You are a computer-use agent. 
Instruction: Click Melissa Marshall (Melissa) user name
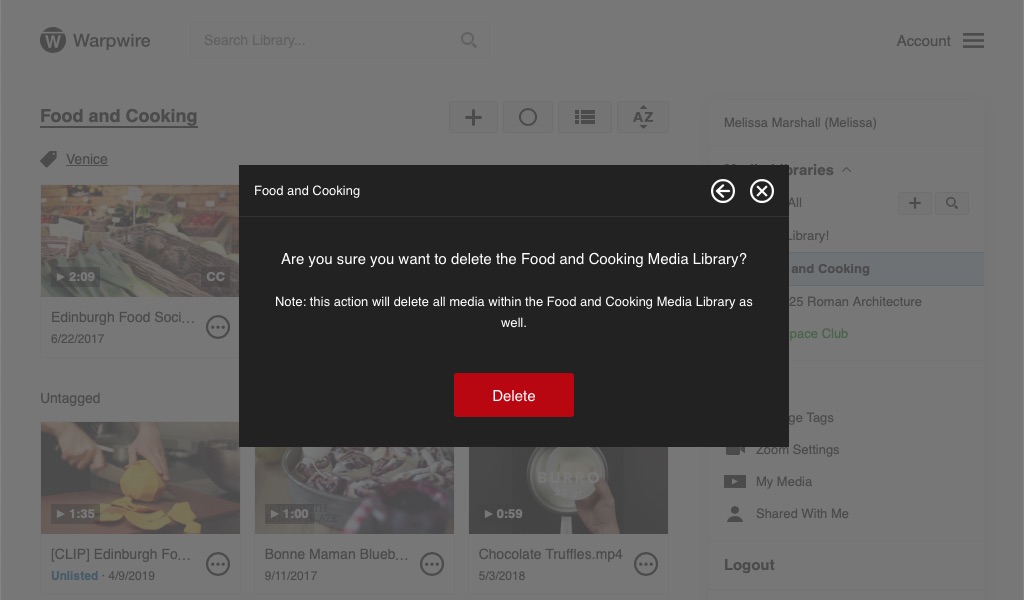click(x=800, y=123)
